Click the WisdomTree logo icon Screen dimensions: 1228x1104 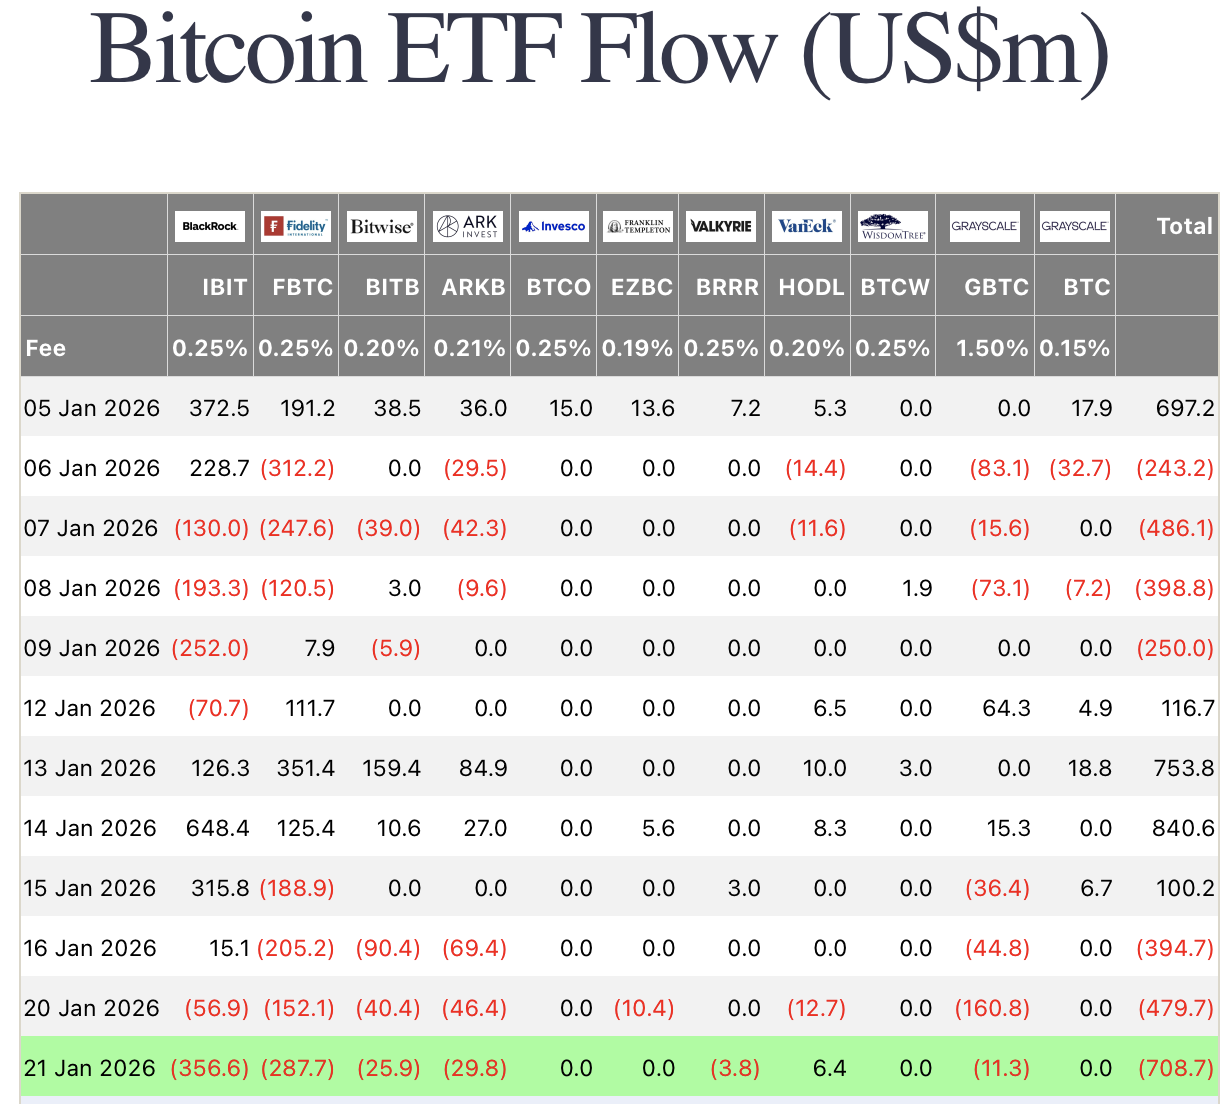click(893, 226)
